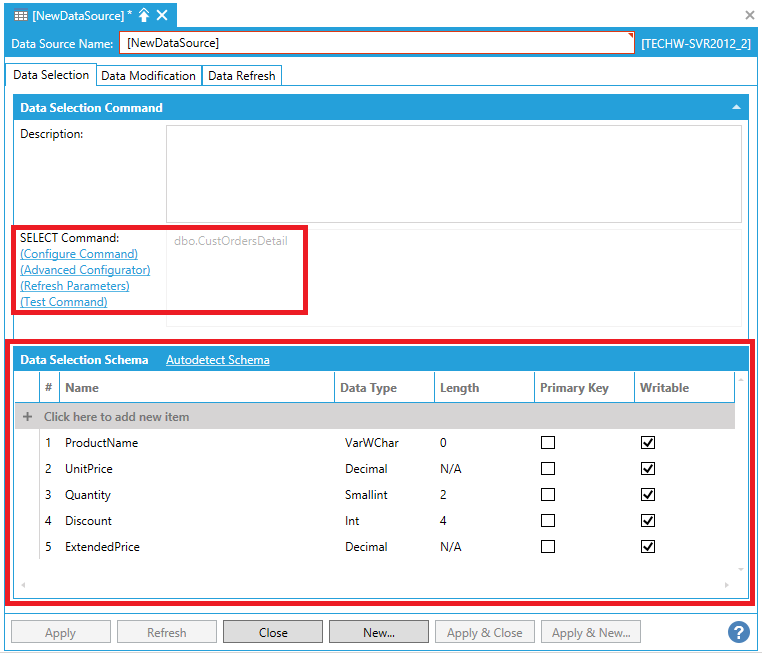Uncheck Writable for ExtendedPrice row
This screenshot has height=654, width=762.
pos(648,547)
